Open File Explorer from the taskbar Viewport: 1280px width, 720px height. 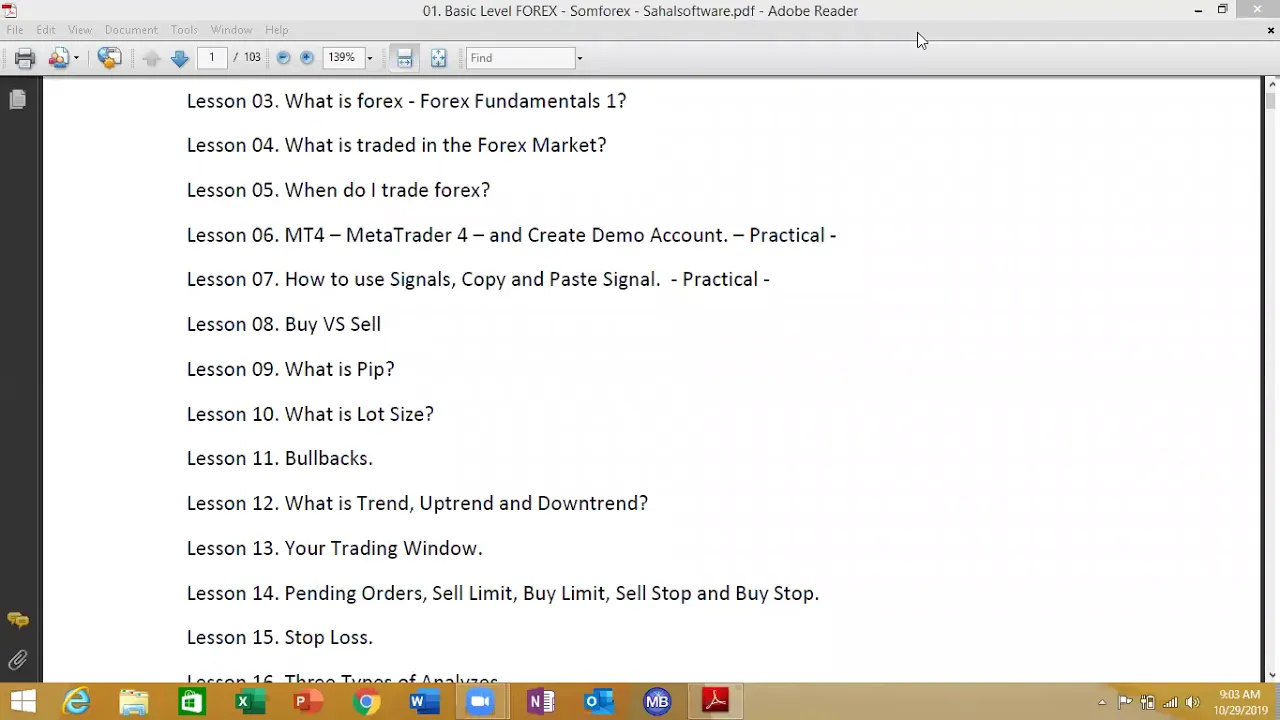tap(134, 702)
